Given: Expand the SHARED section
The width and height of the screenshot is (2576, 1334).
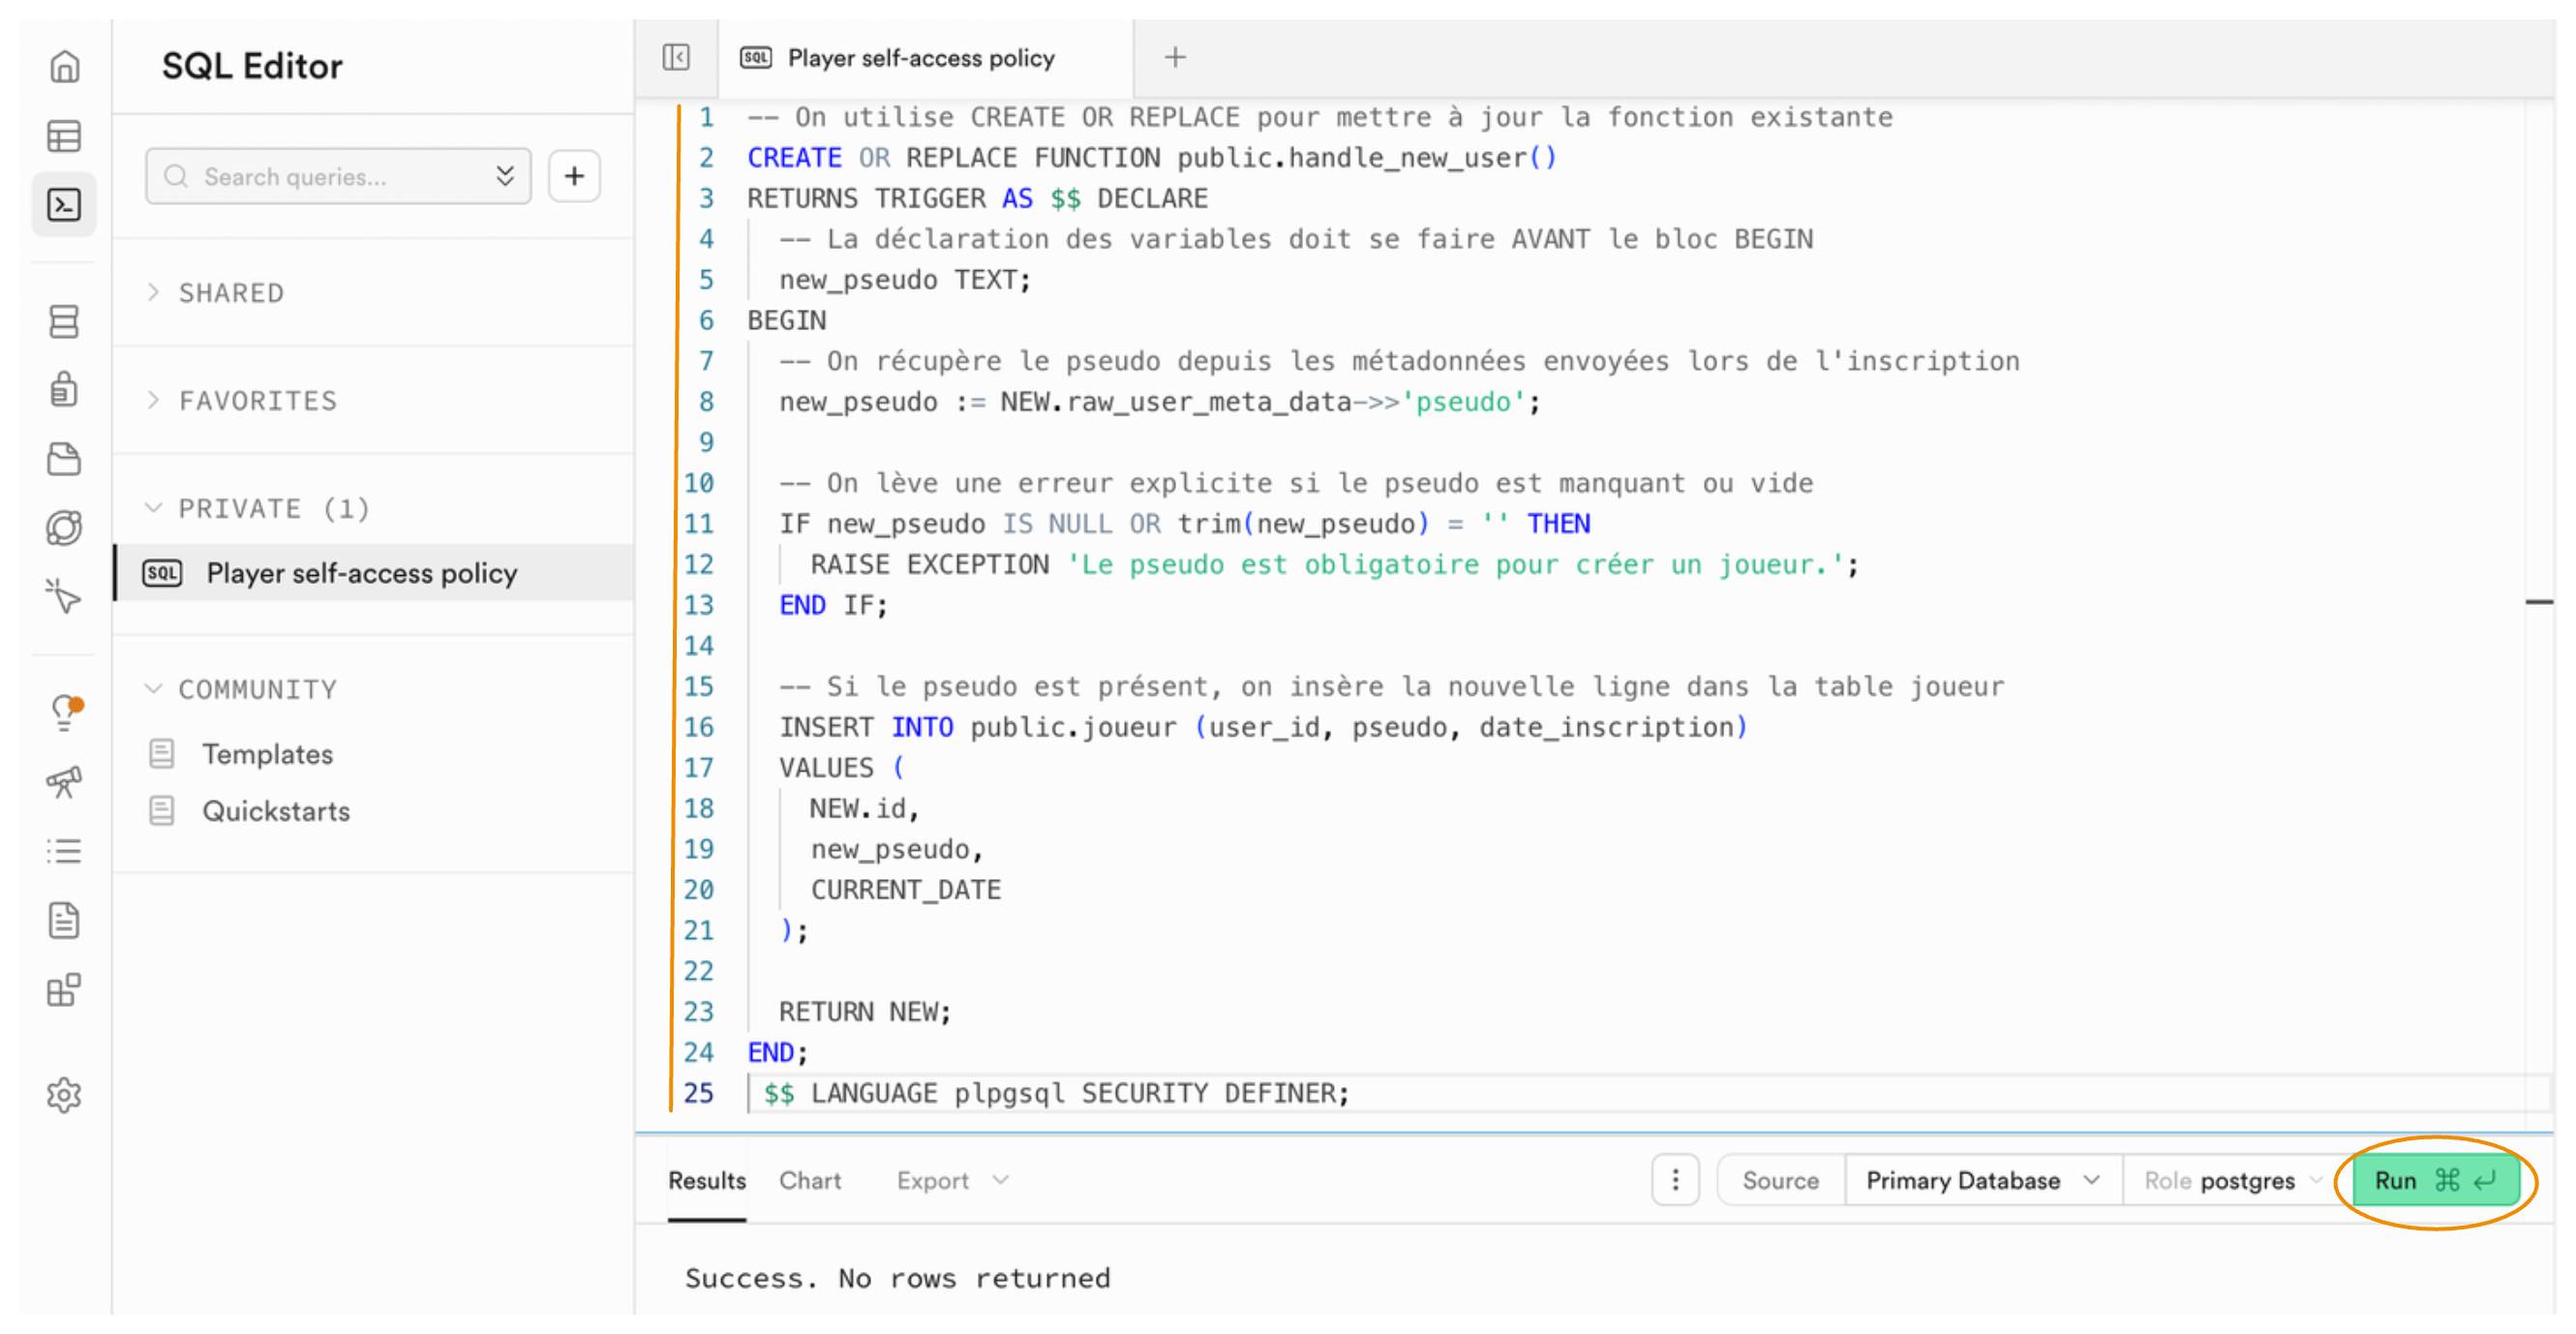Looking at the screenshot, I should pos(230,292).
